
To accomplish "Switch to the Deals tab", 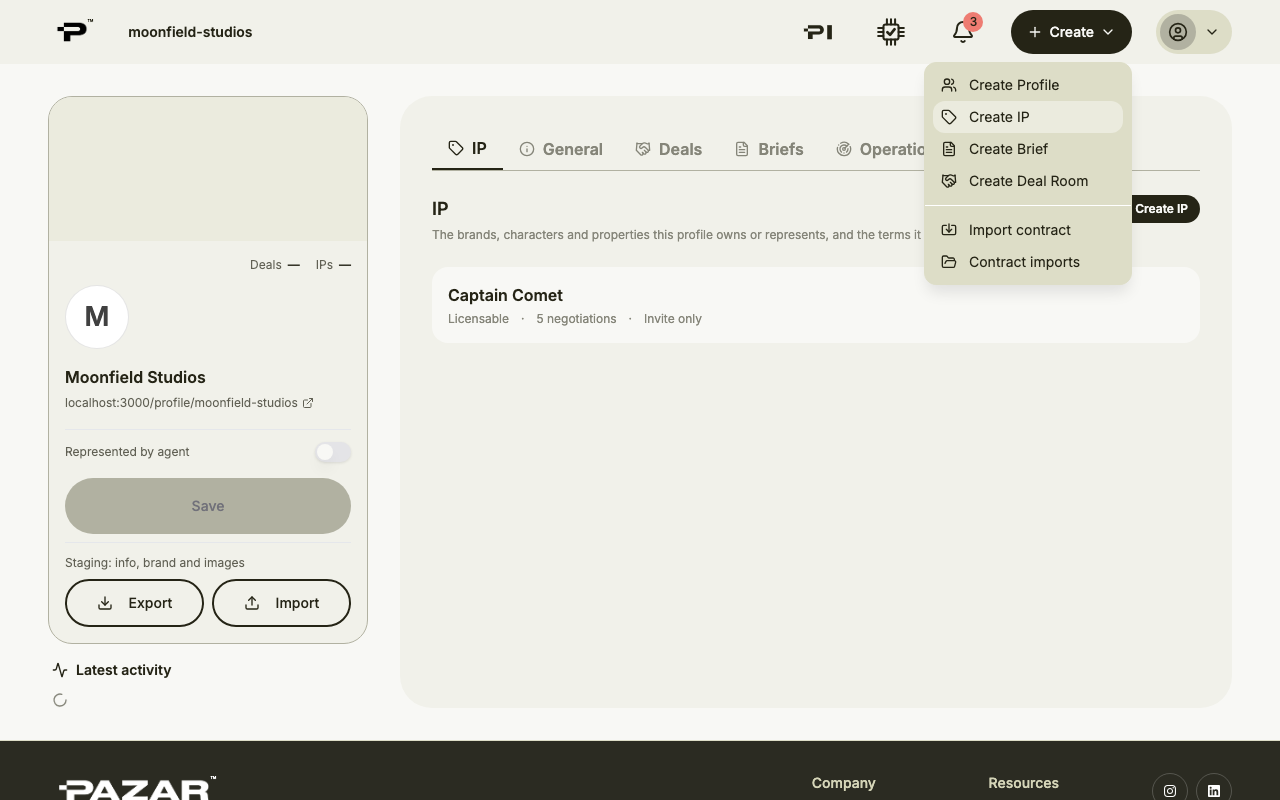I will pyautogui.click(x=669, y=149).
